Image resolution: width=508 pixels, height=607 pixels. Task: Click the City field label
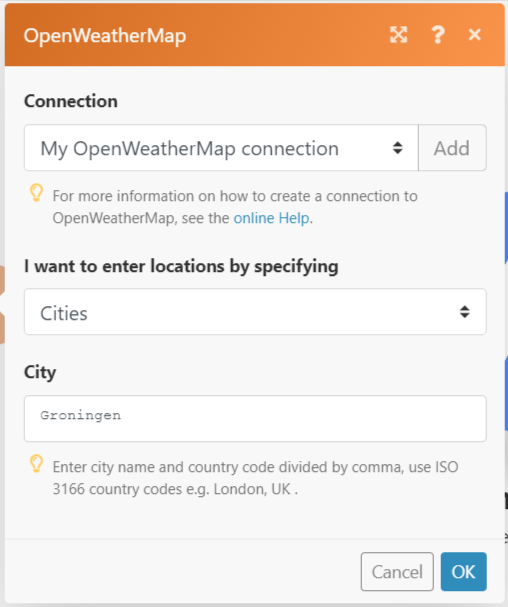point(40,373)
